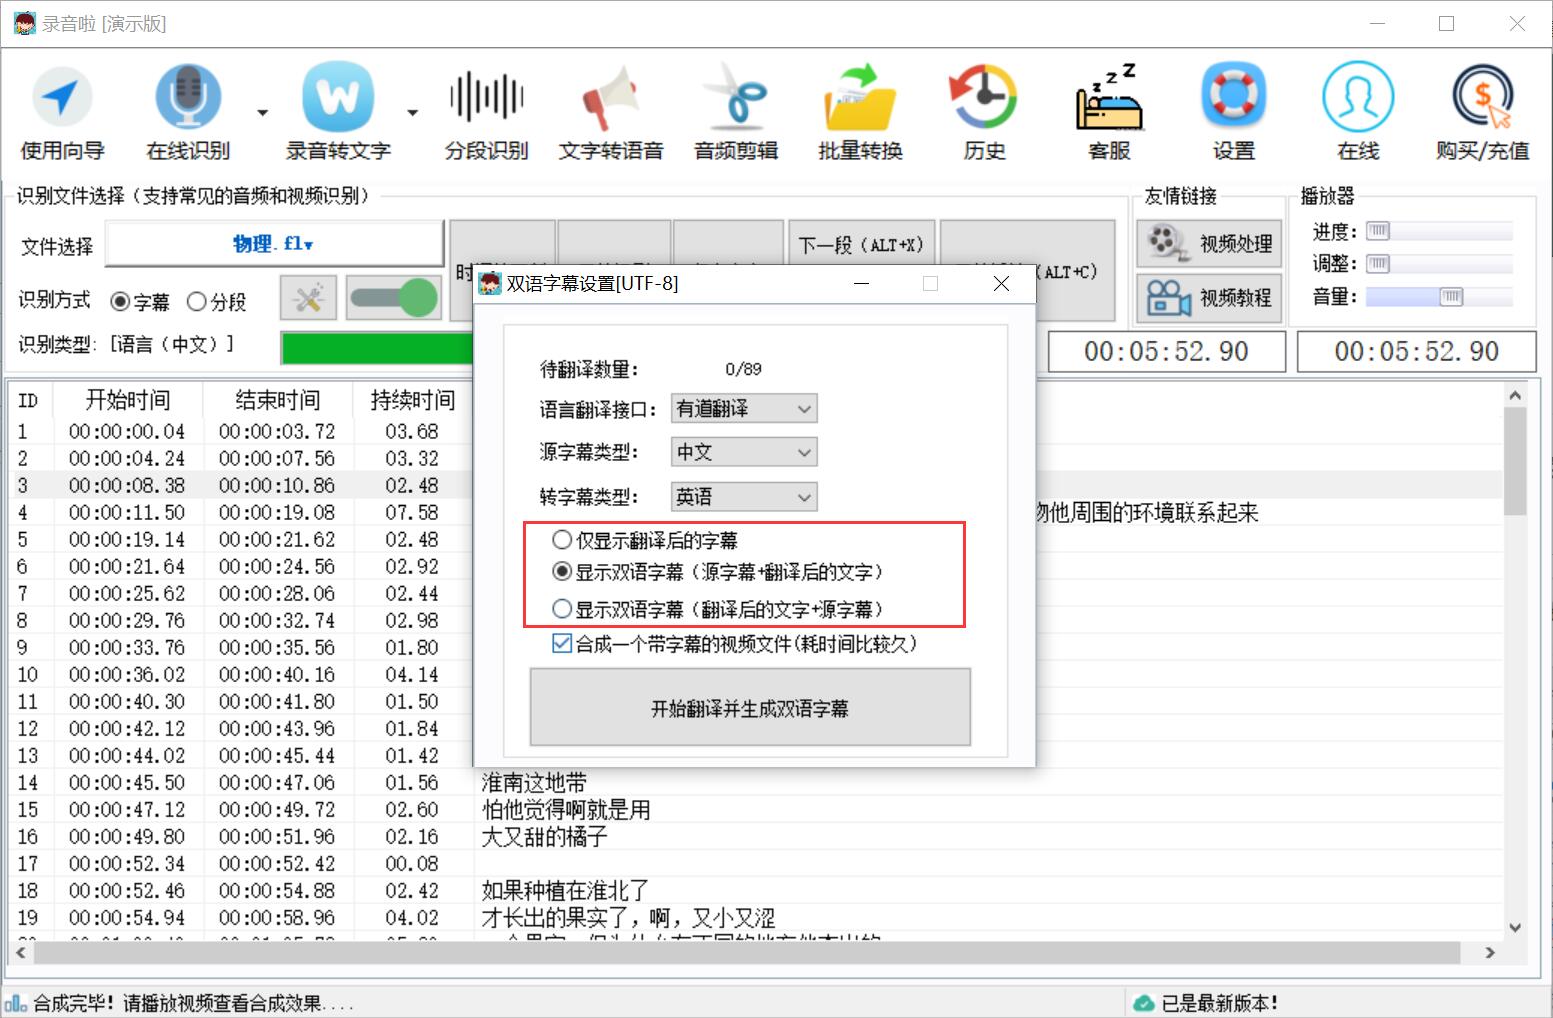Uncheck 合成一个带字幕的视频文件 checkbox
Image resolution: width=1553 pixels, height=1018 pixels.
pyautogui.click(x=562, y=643)
